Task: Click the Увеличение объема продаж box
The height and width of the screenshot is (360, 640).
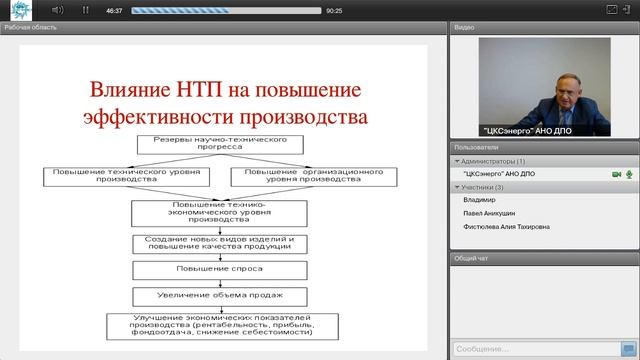Action: pos(220,297)
